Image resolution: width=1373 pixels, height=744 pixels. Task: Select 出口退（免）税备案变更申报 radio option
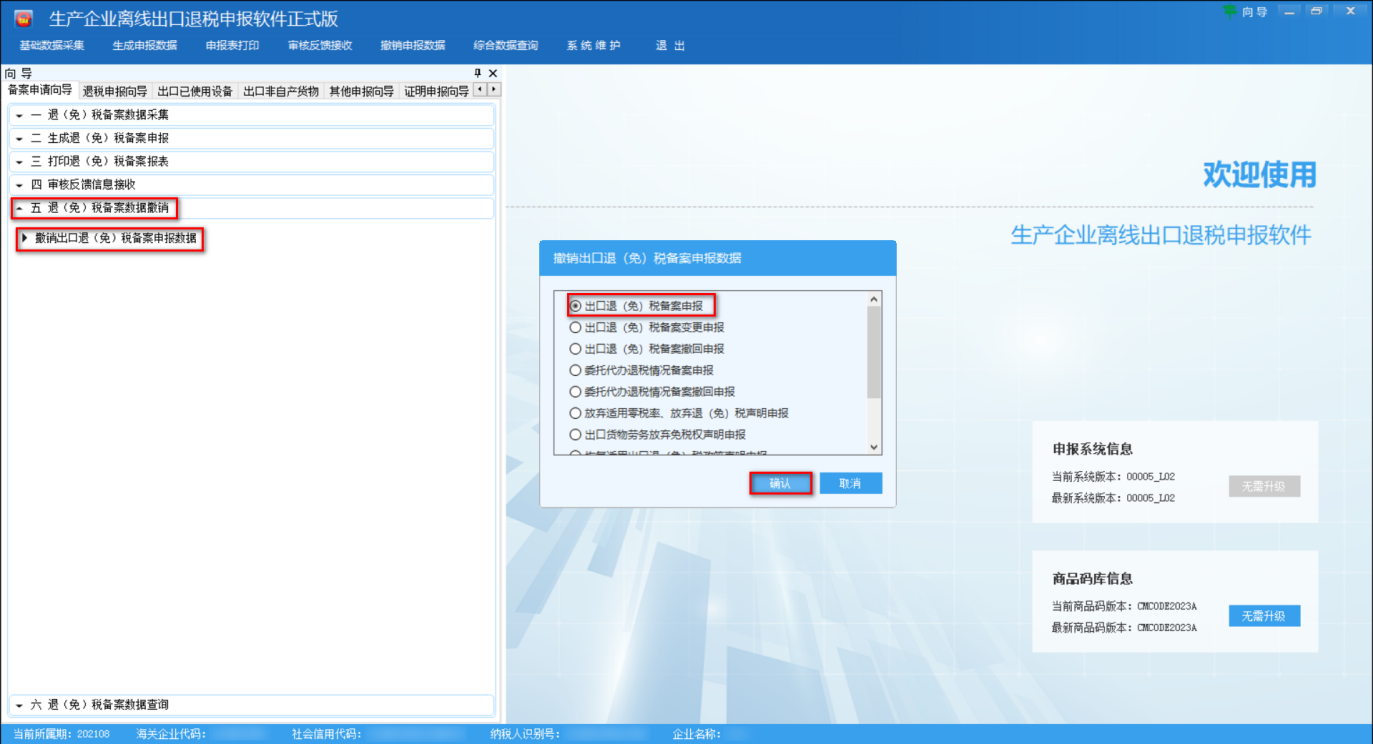coord(575,327)
